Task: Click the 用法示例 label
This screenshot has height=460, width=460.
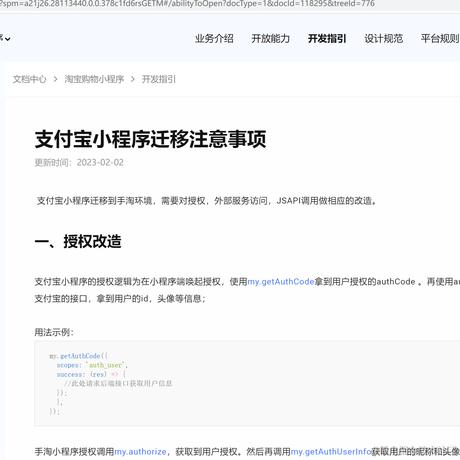Action: tap(54, 332)
